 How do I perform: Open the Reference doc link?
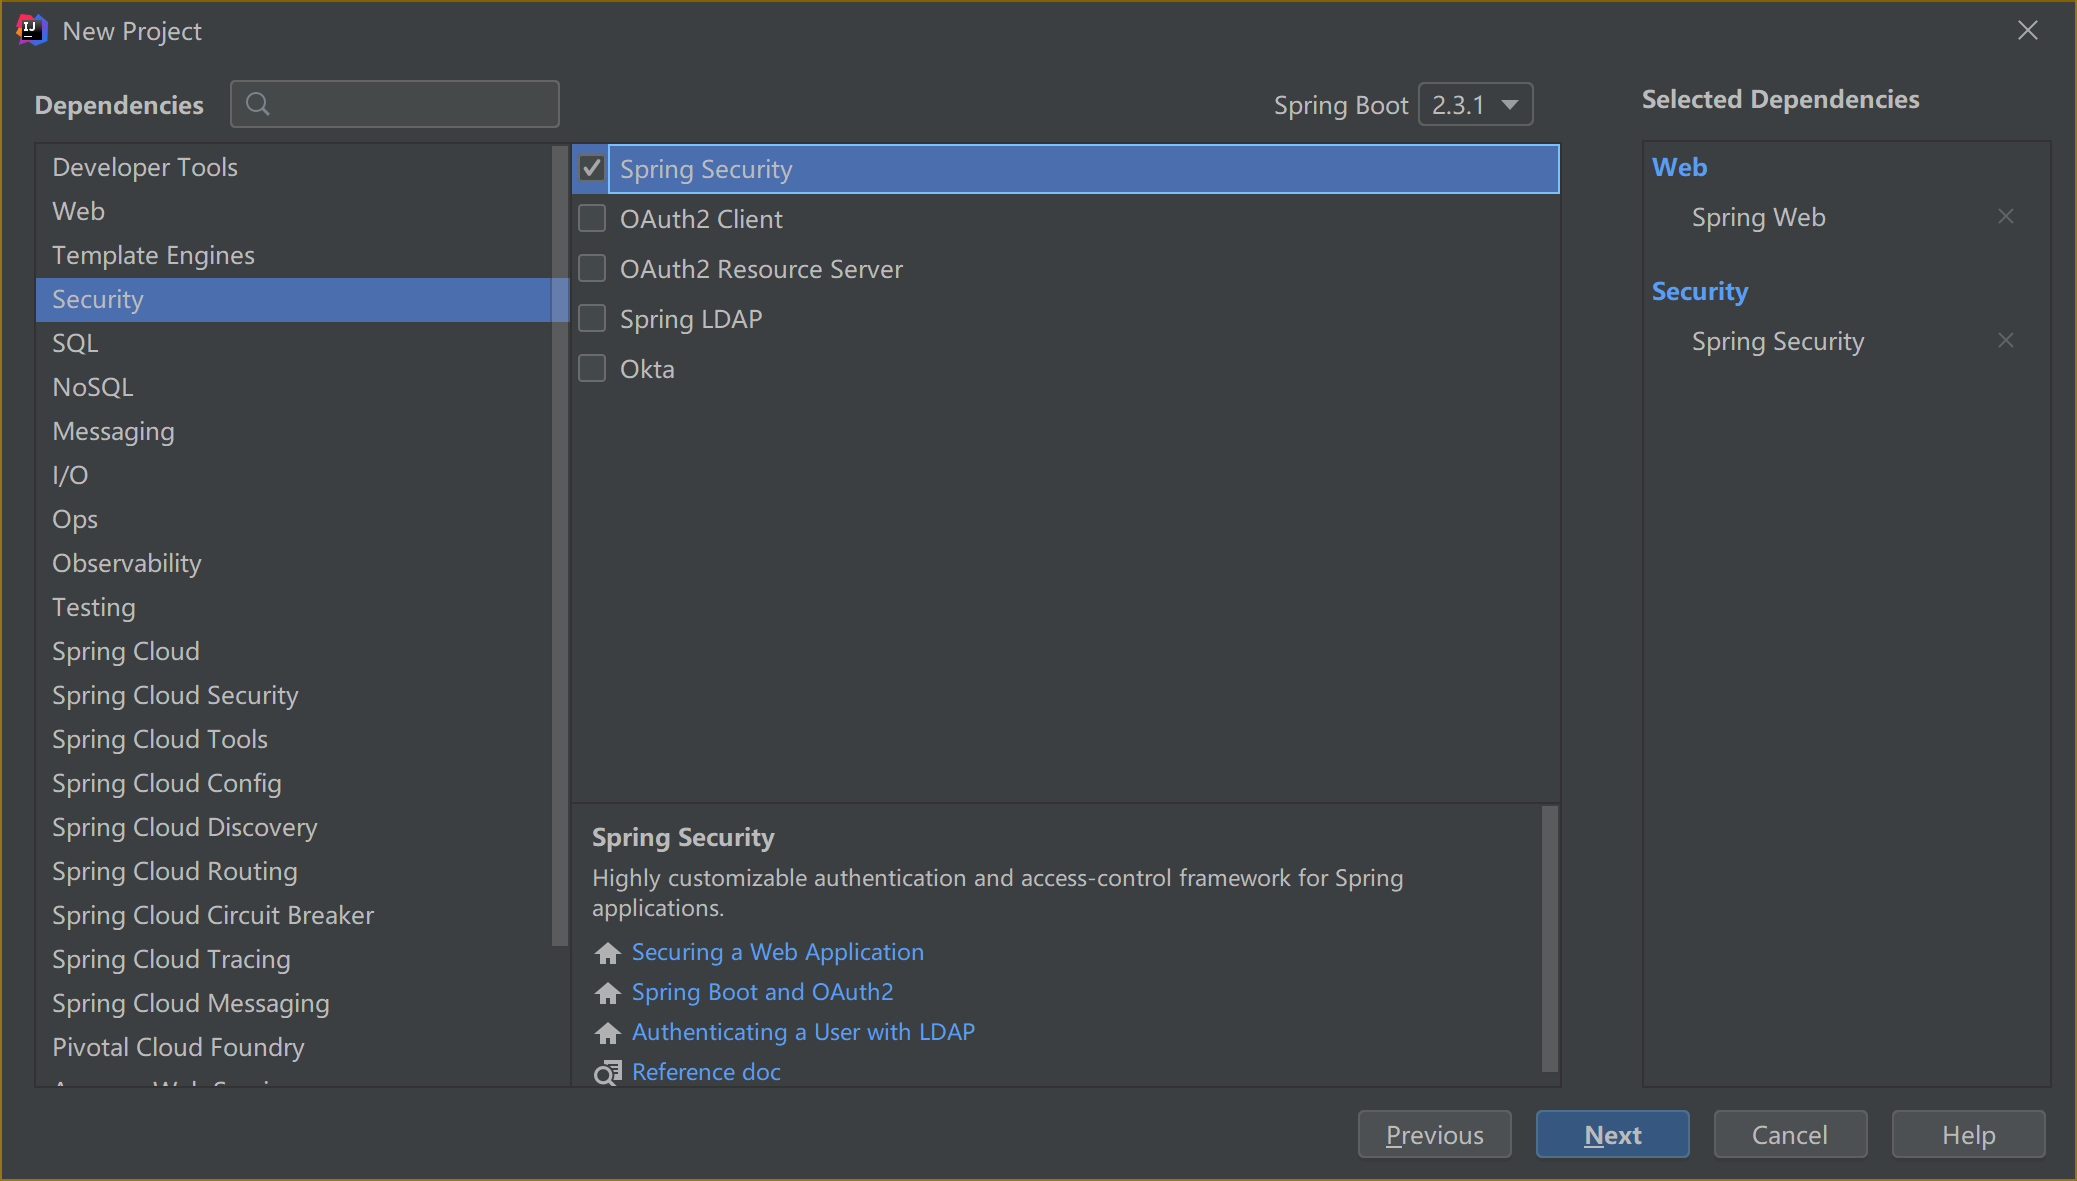coord(706,1072)
